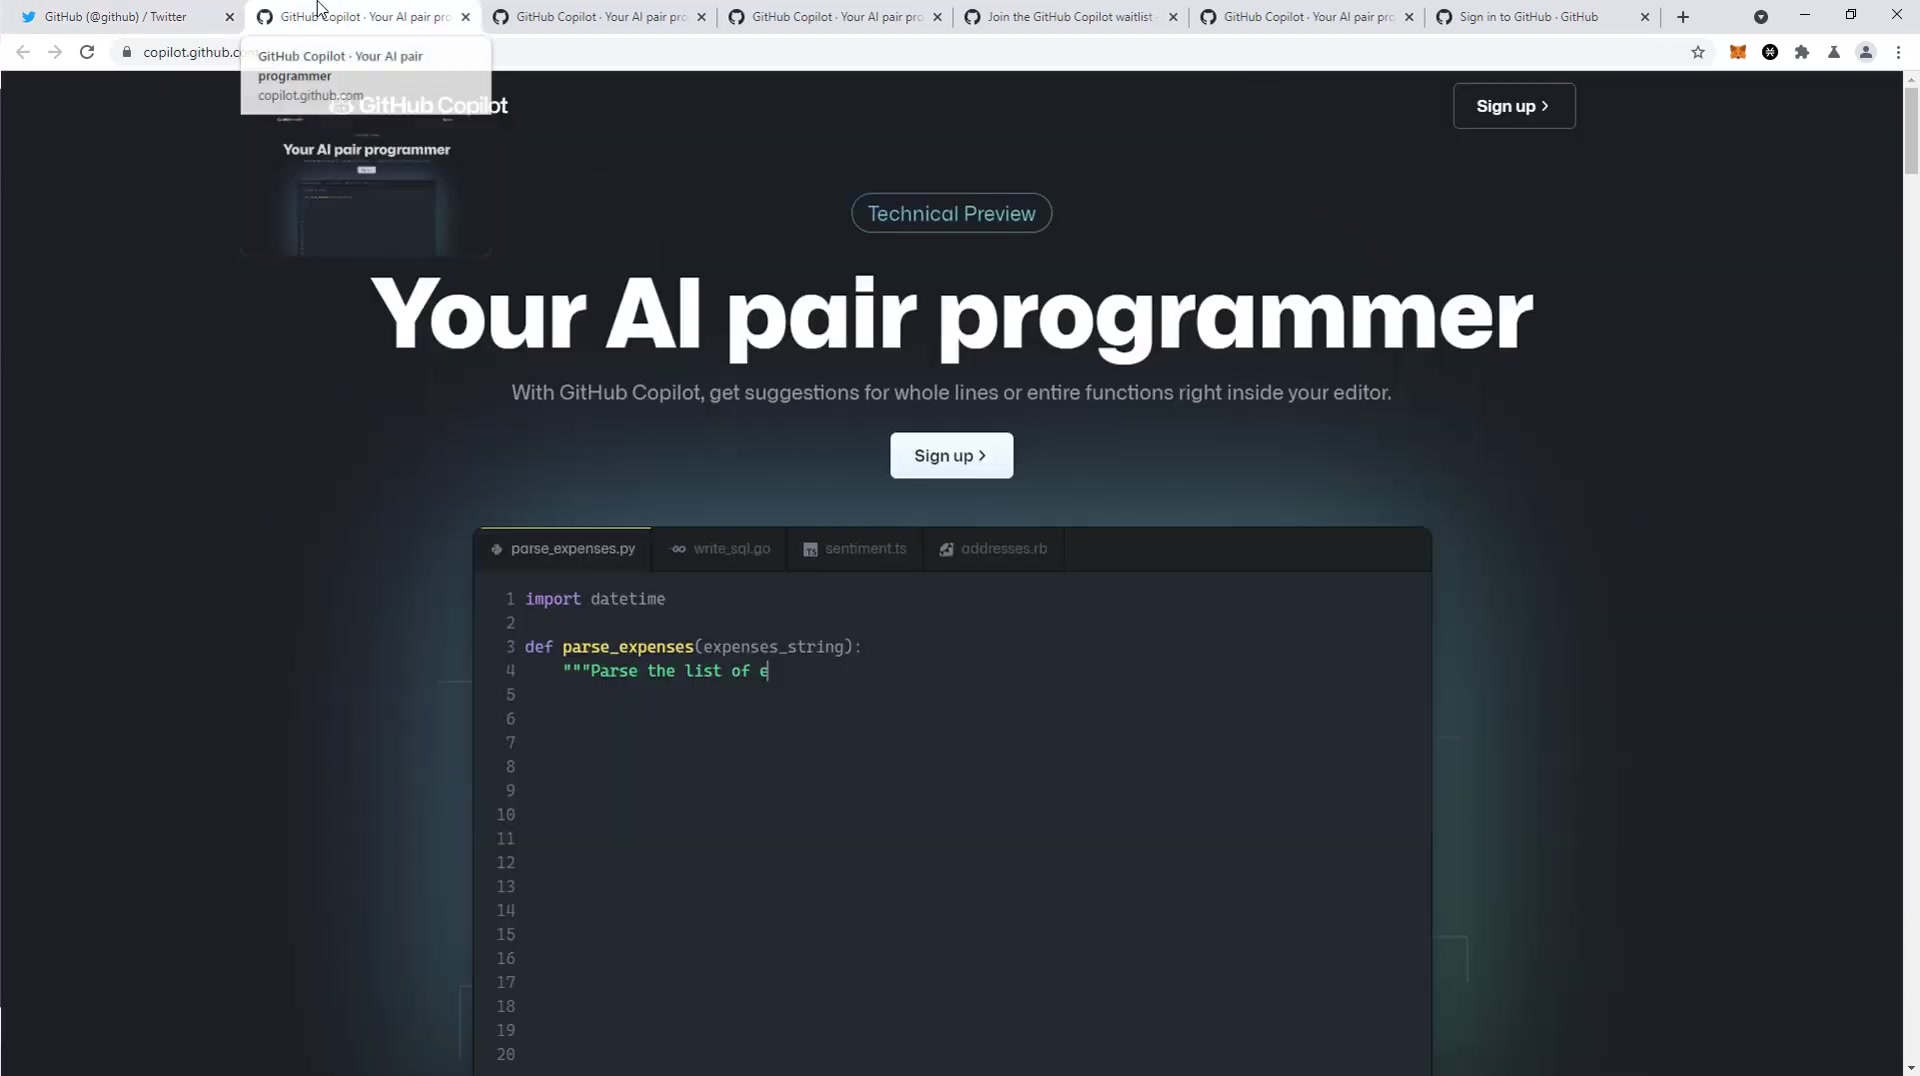Switch to the GitHub Twitter browser tab
The height and width of the screenshot is (1076, 1920).
tap(125, 17)
